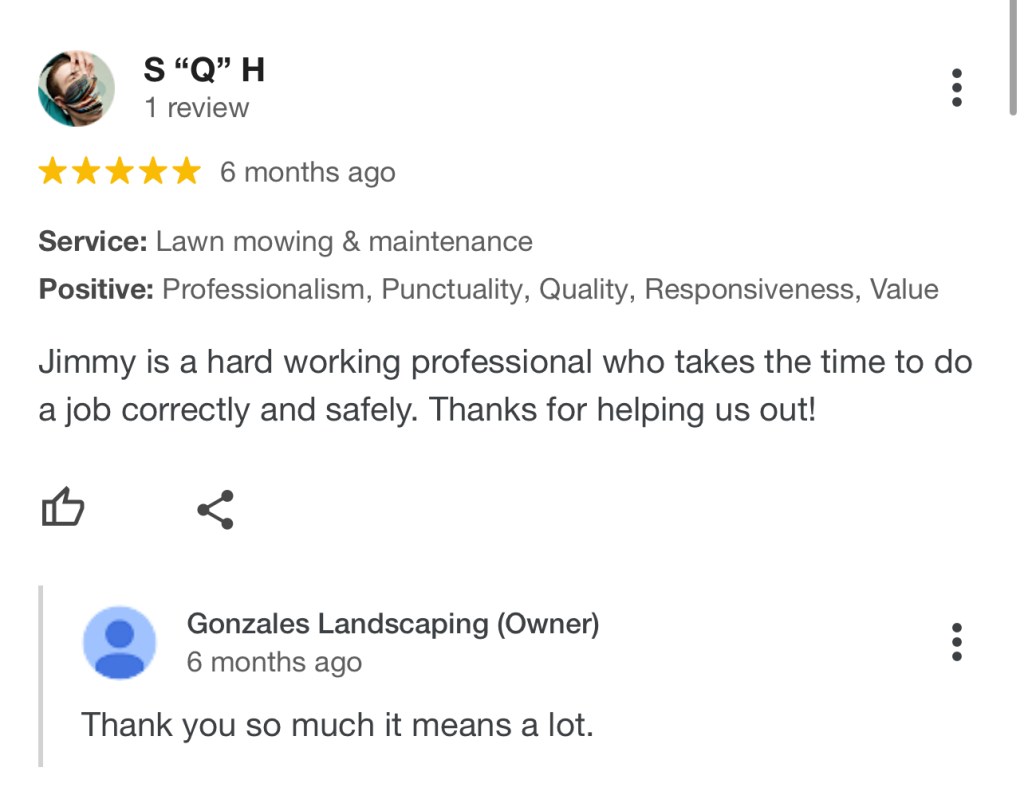Share the review by S "Q" H
Screen dimensions: 1024x787
click(x=215, y=509)
